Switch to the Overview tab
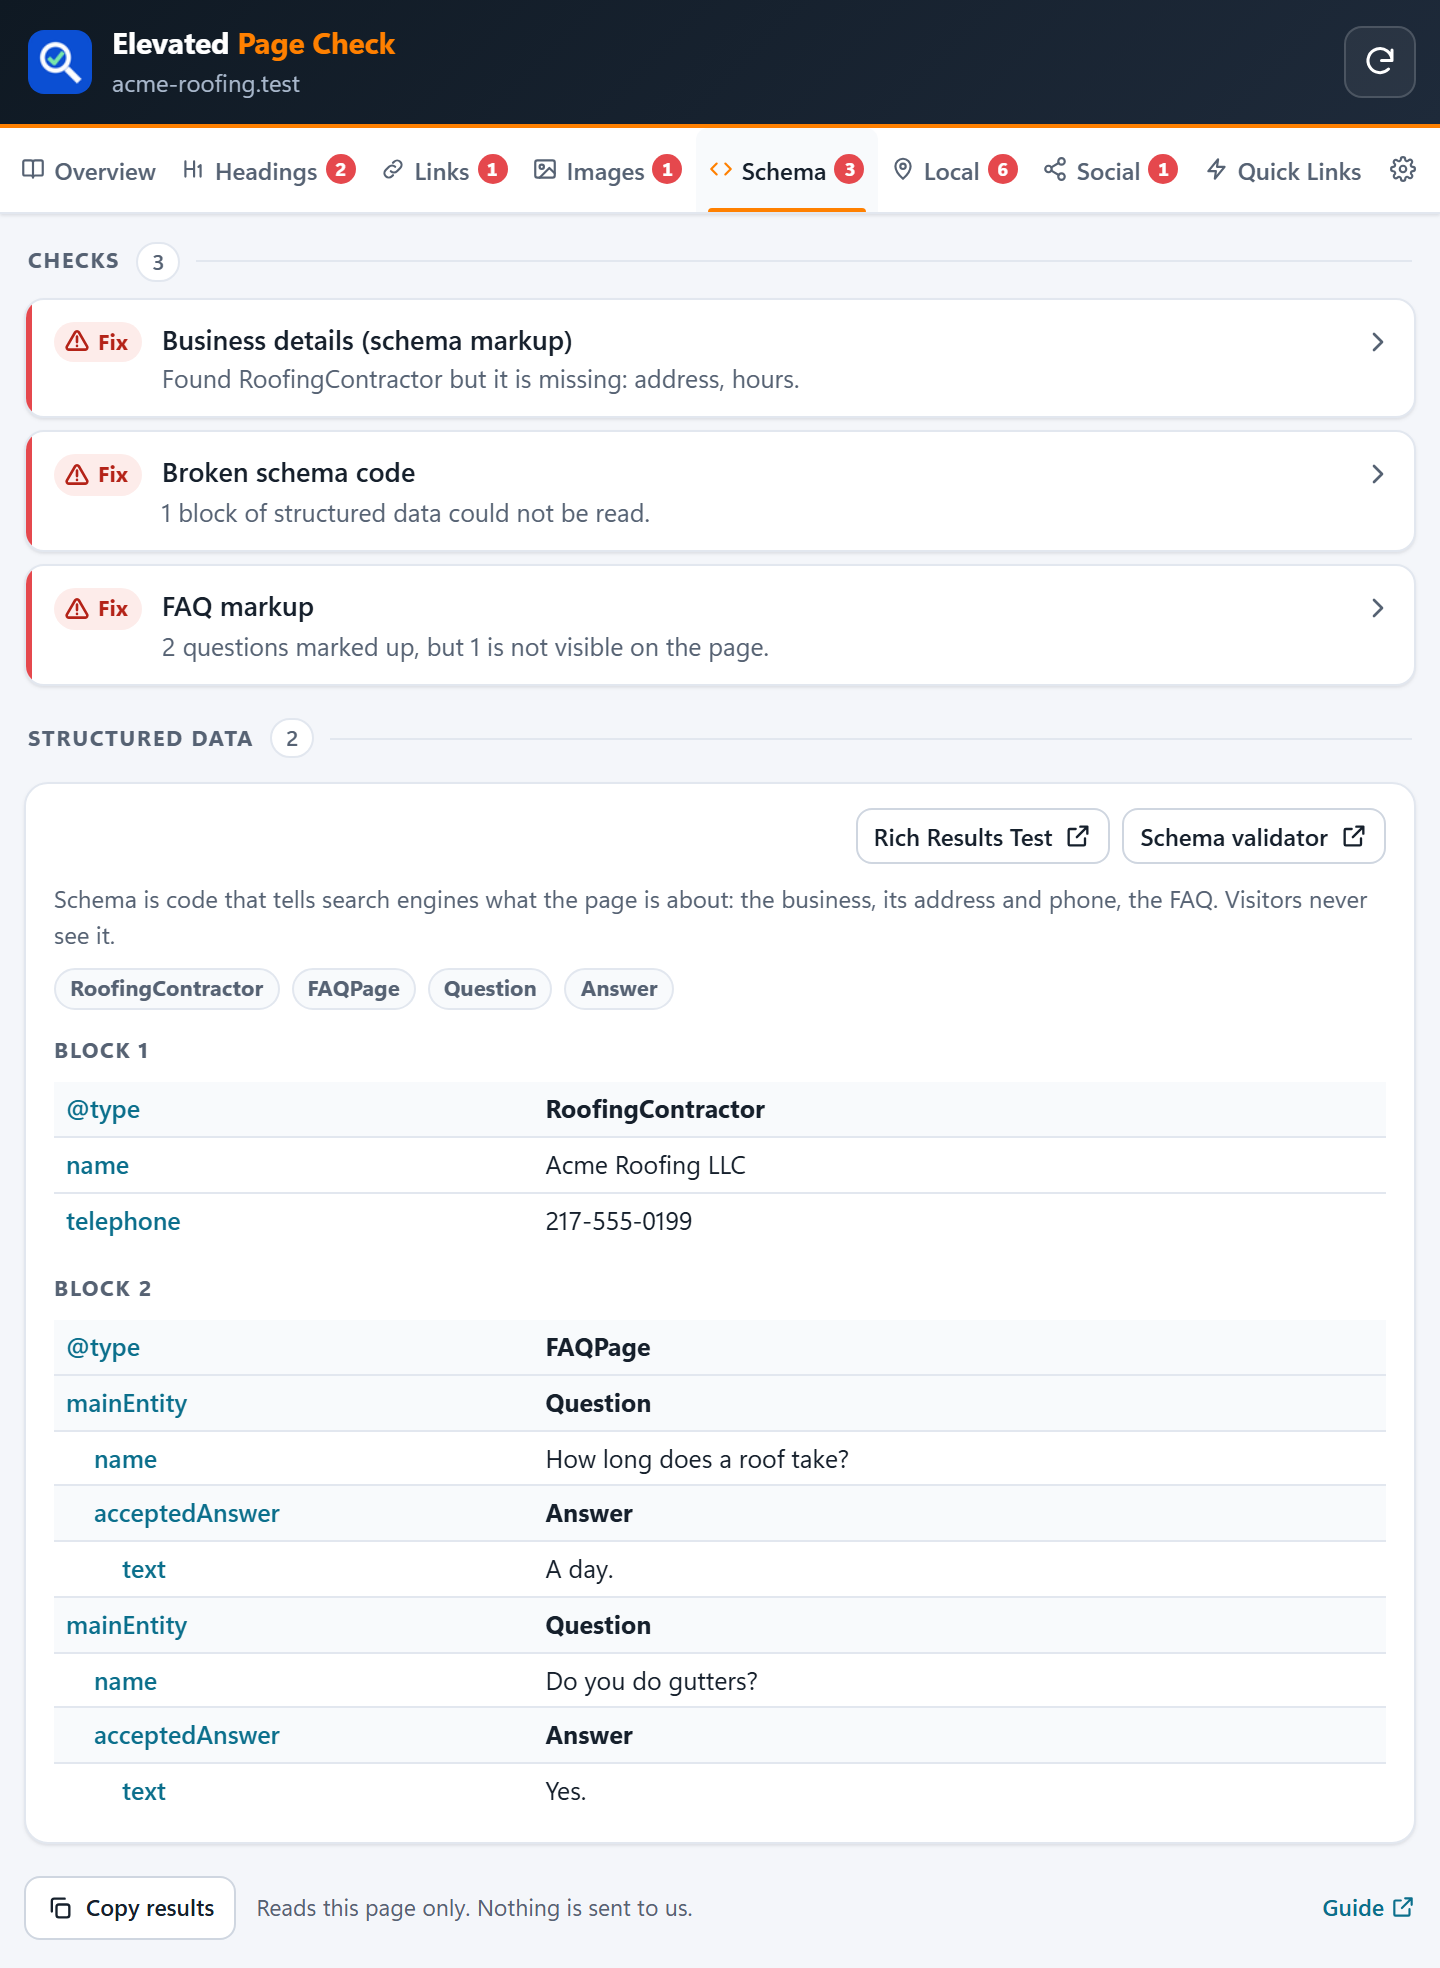The height and width of the screenshot is (1968, 1440). [89, 171]
